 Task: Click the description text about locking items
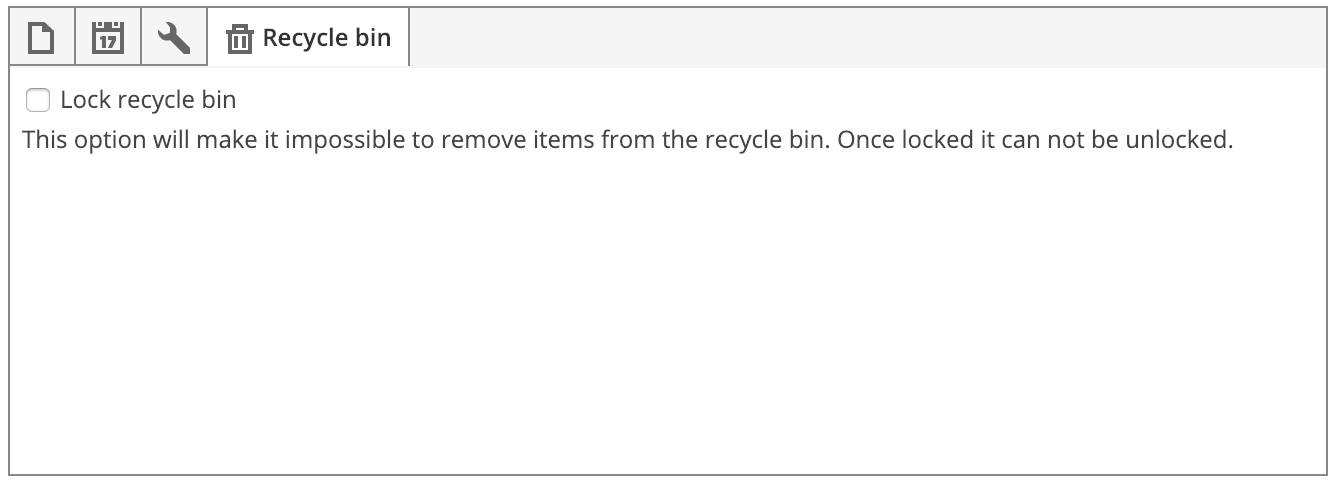[628, 139]
